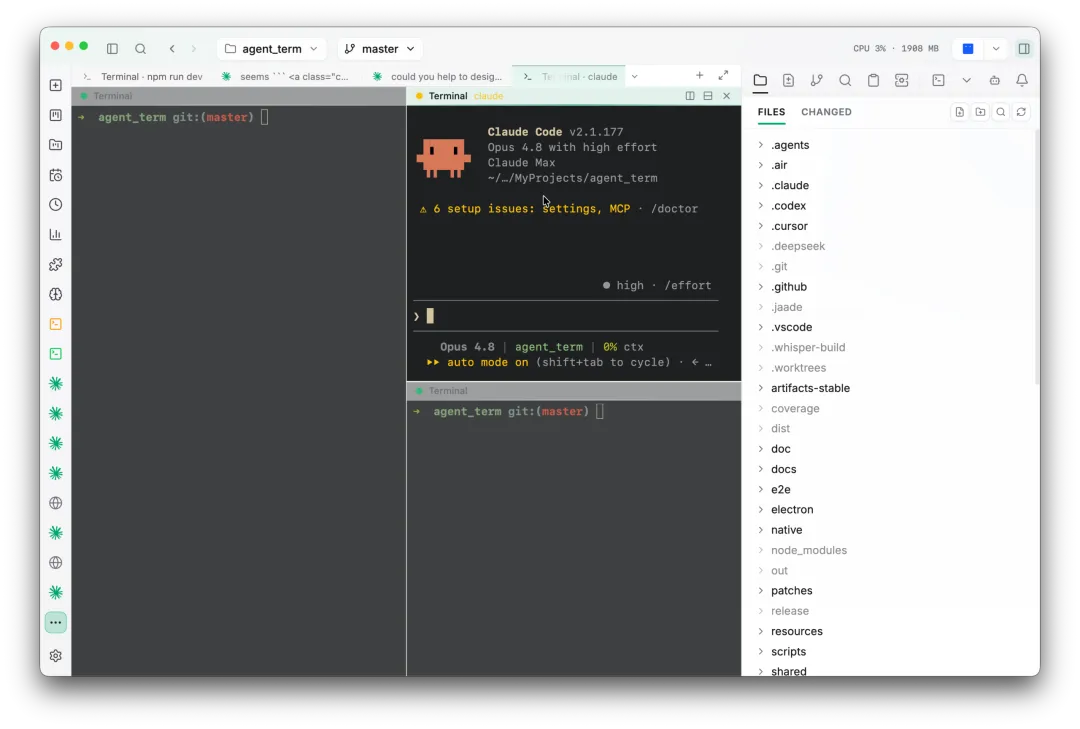This screenshot has width=1080, height=729.
Task: Open more sessions ellipsis button
Action: click(x=56, y=622)
